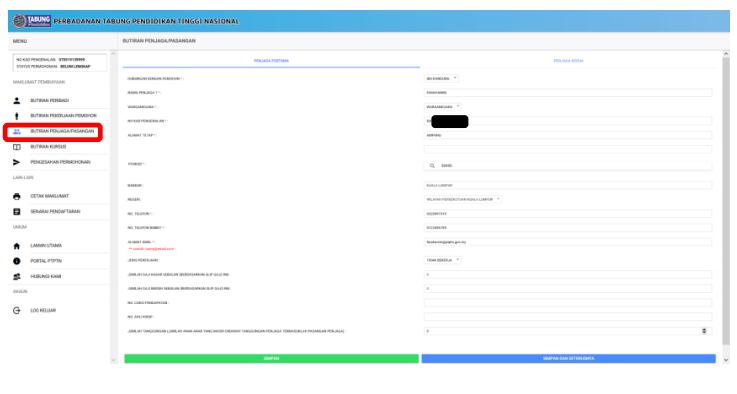Open Hubungi Kami contact page
This screenshot has height=394, width=737.
click(x=46, y=276)
